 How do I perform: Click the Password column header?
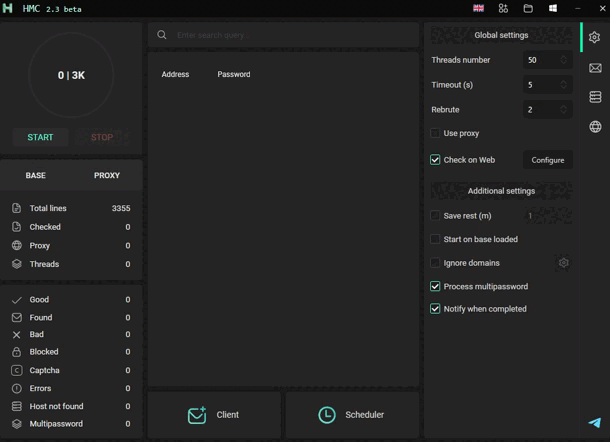coord(234,74)
